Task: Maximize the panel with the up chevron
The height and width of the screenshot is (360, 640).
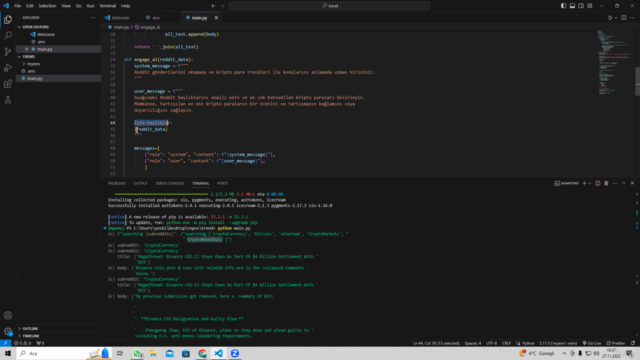Action: 623,183
